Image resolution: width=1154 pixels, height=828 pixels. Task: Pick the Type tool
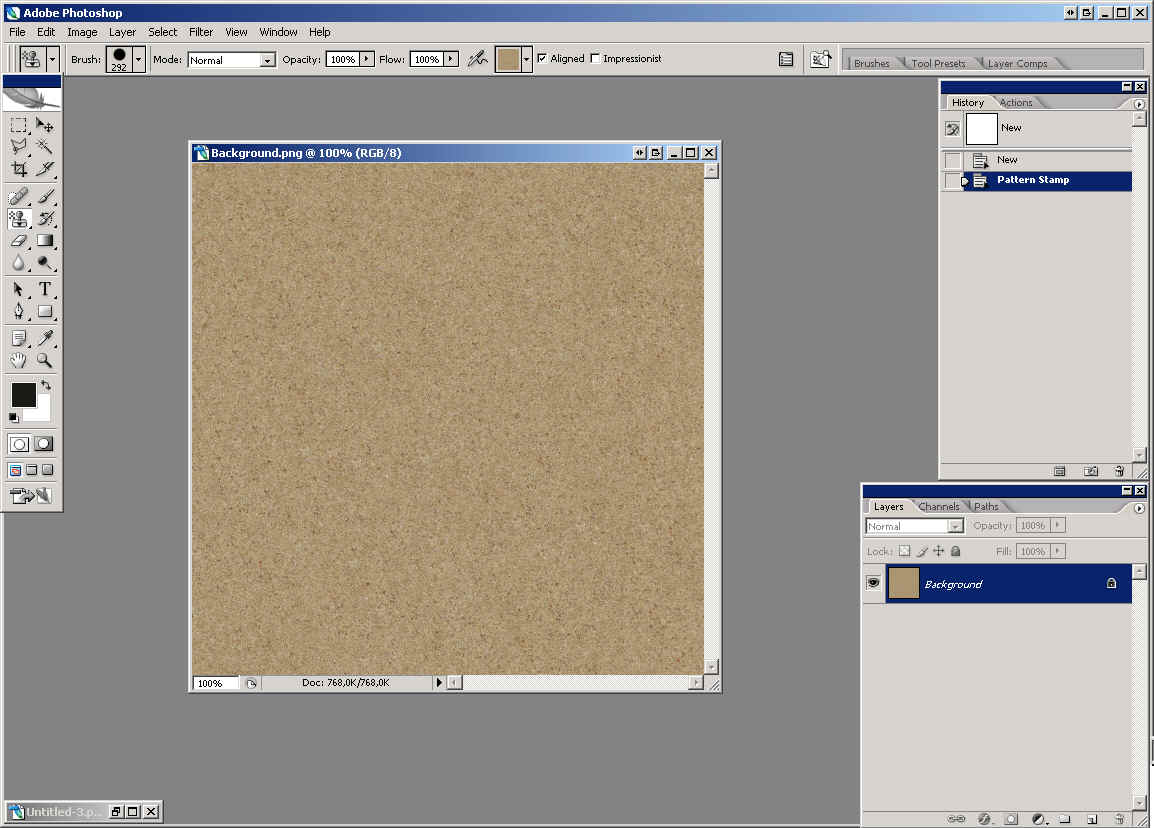(x=45, y=289)
